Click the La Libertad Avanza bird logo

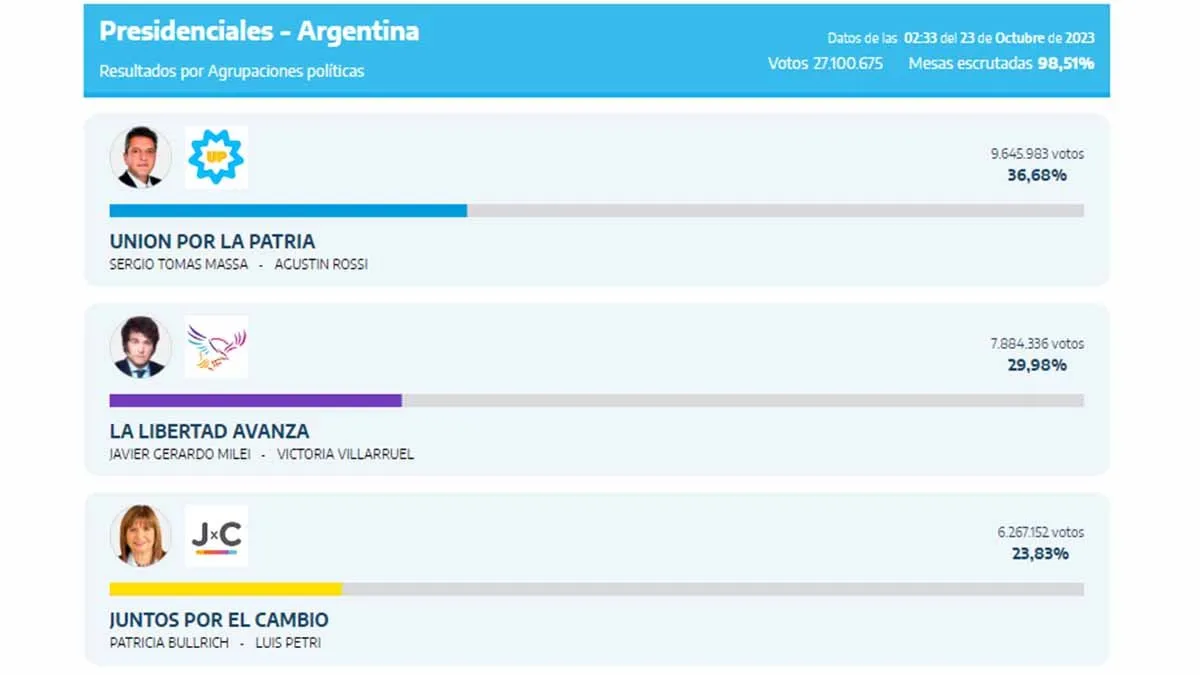tap(216, 347)
